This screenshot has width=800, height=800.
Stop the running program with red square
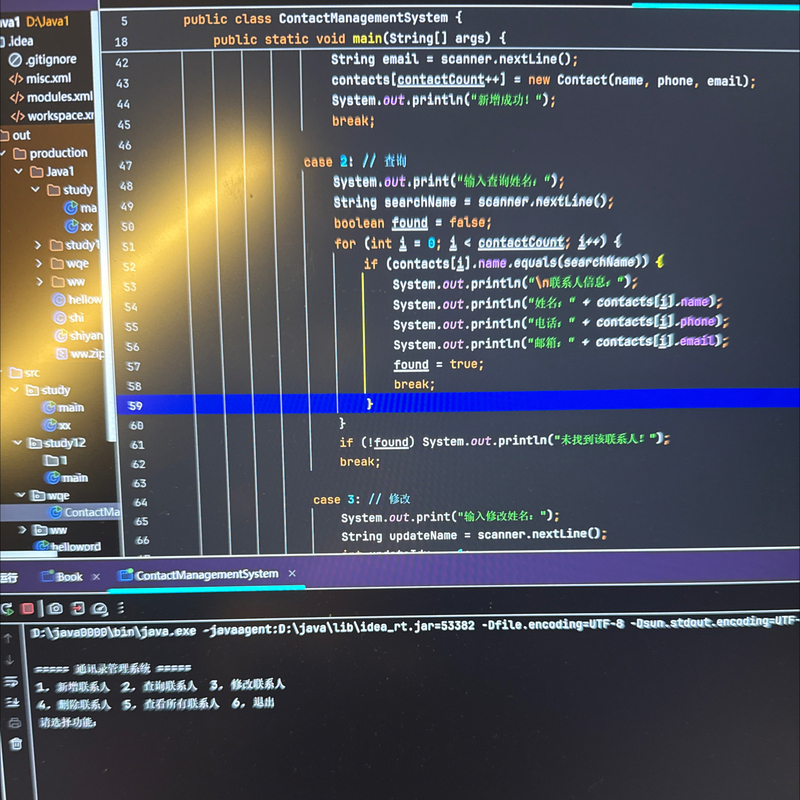[x=28, y=608]
